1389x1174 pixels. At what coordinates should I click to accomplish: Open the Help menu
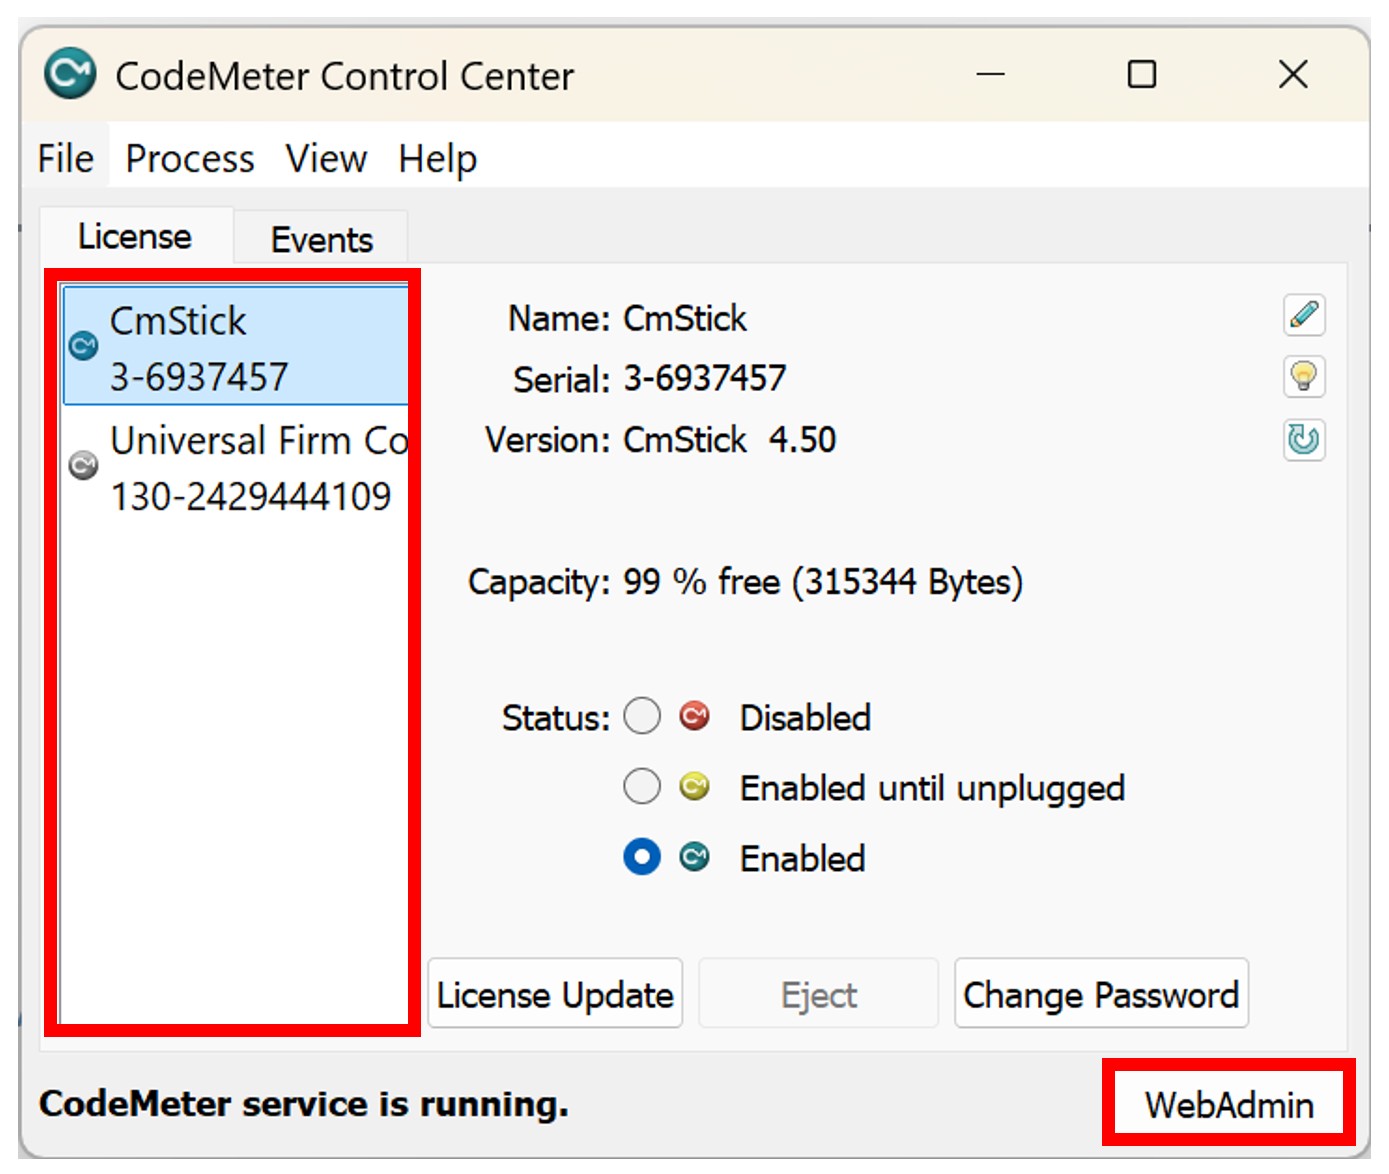(437, 158)
